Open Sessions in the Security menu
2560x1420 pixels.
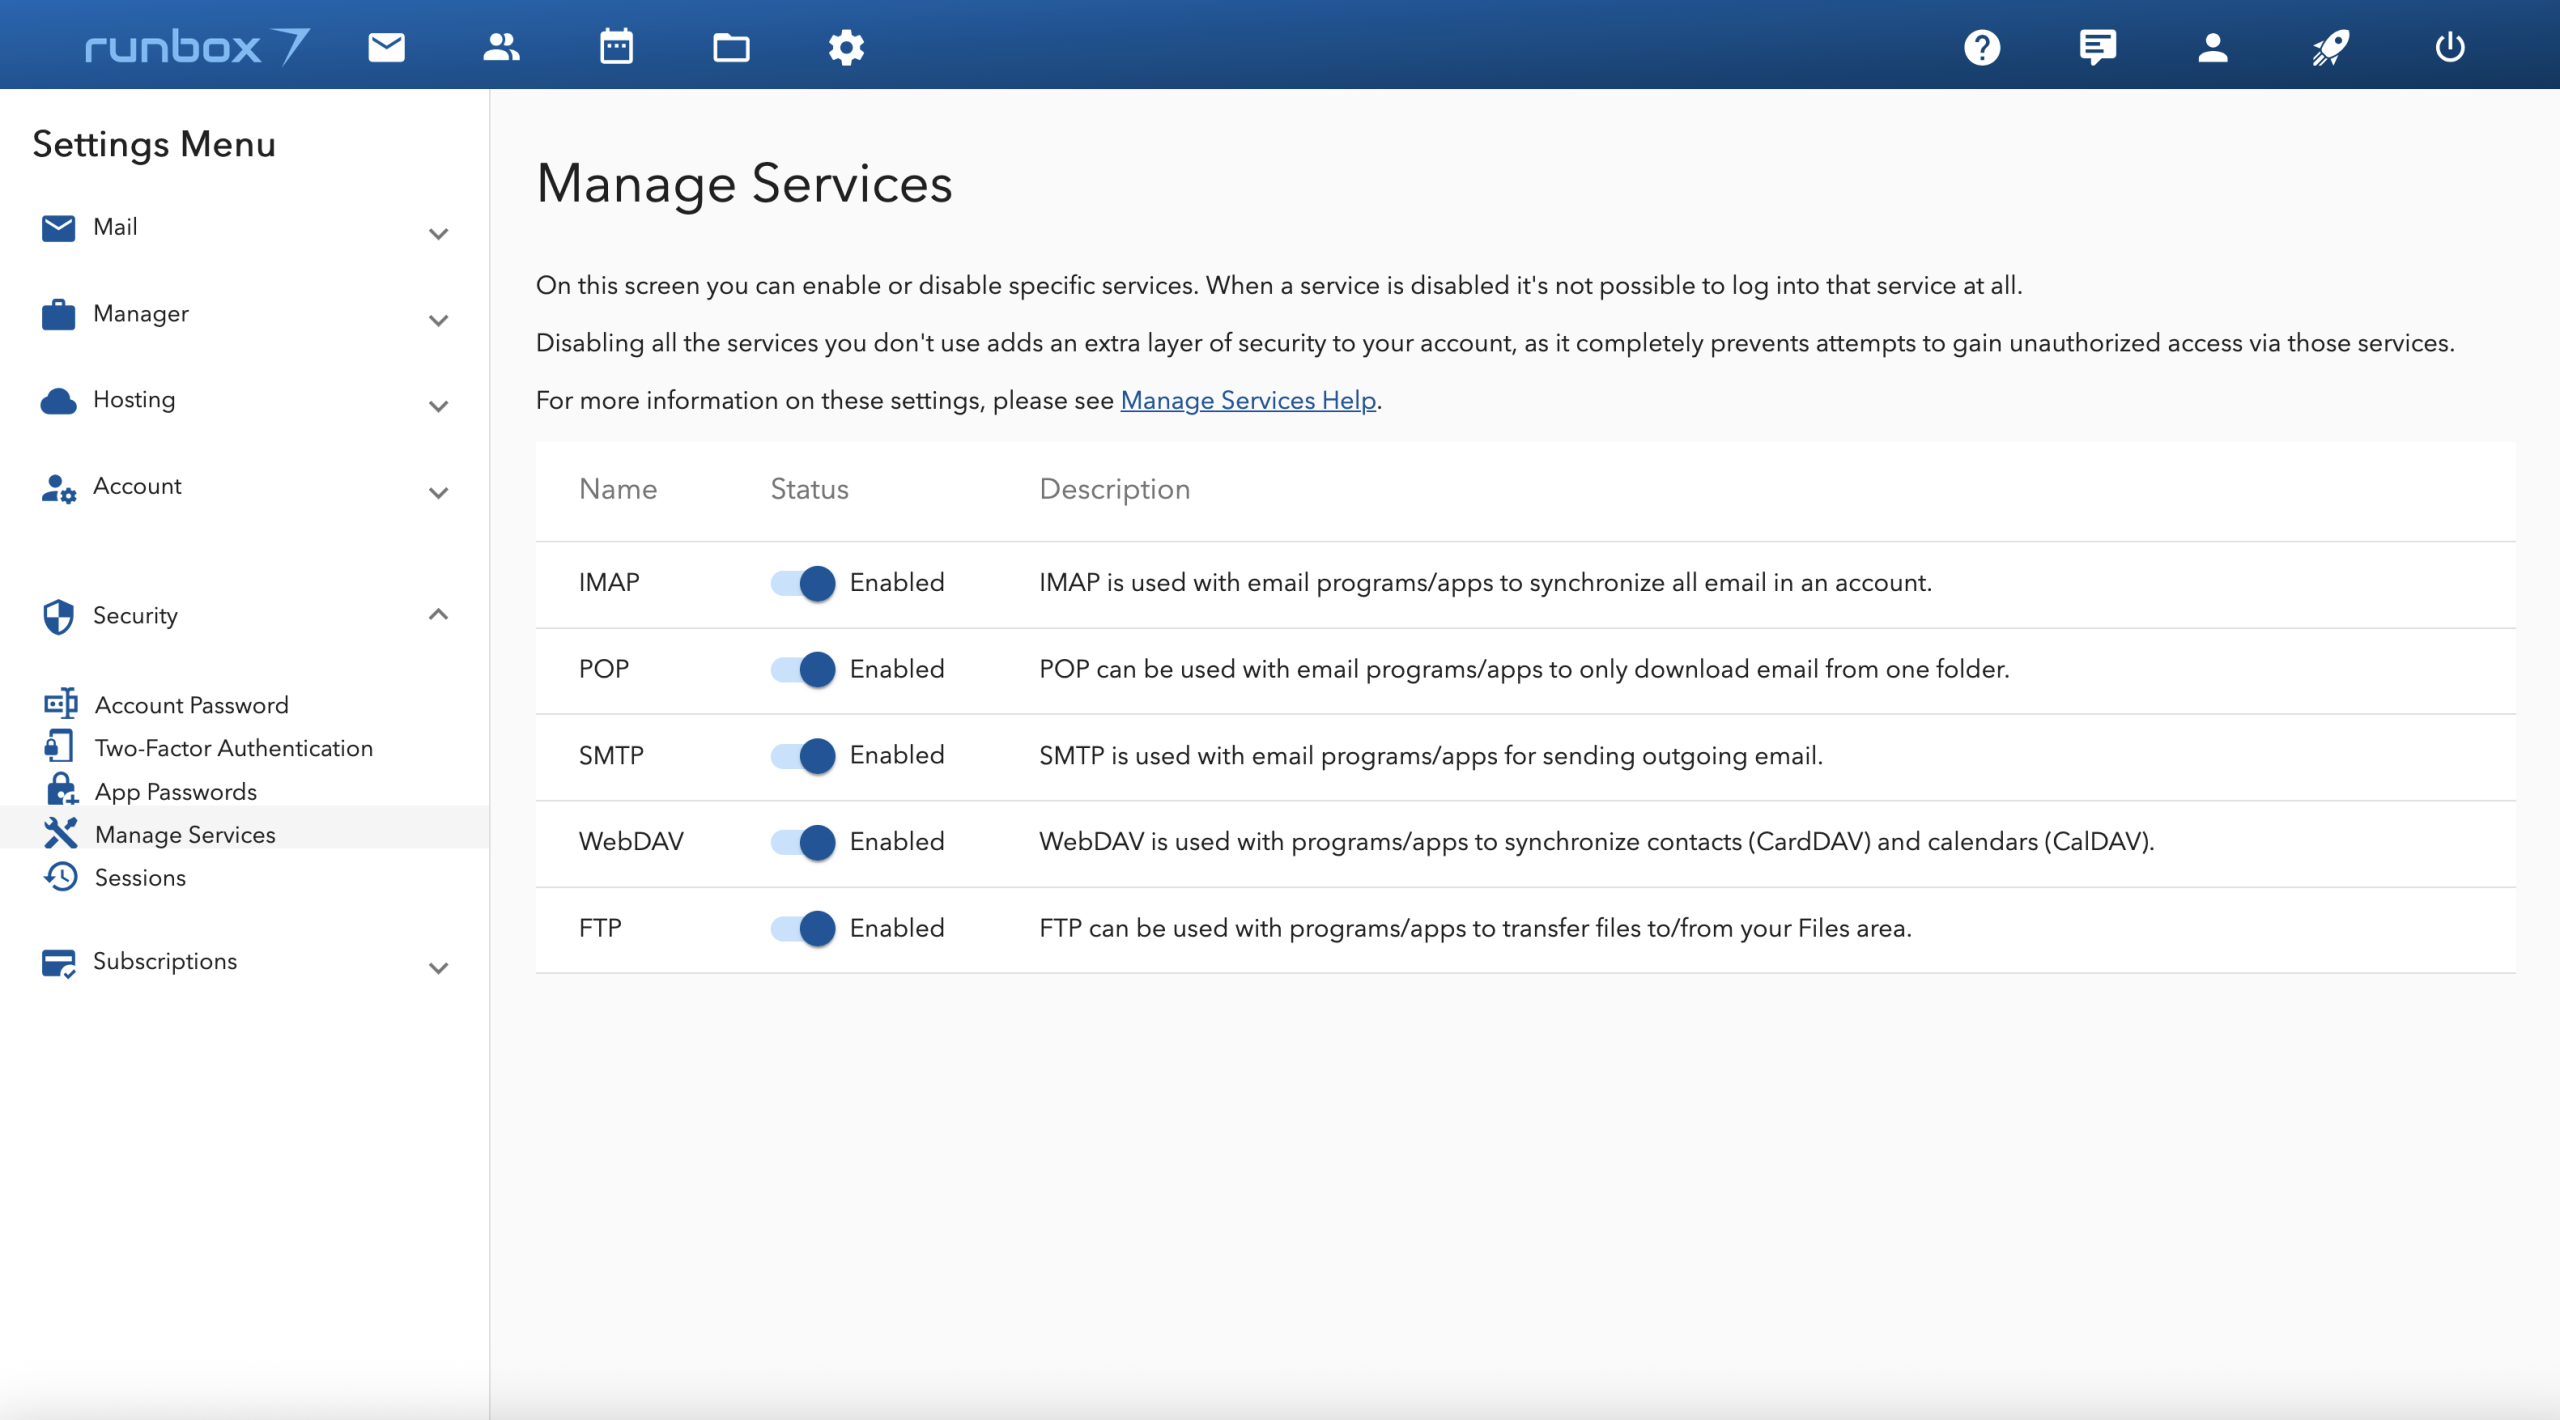pos(140,877)
